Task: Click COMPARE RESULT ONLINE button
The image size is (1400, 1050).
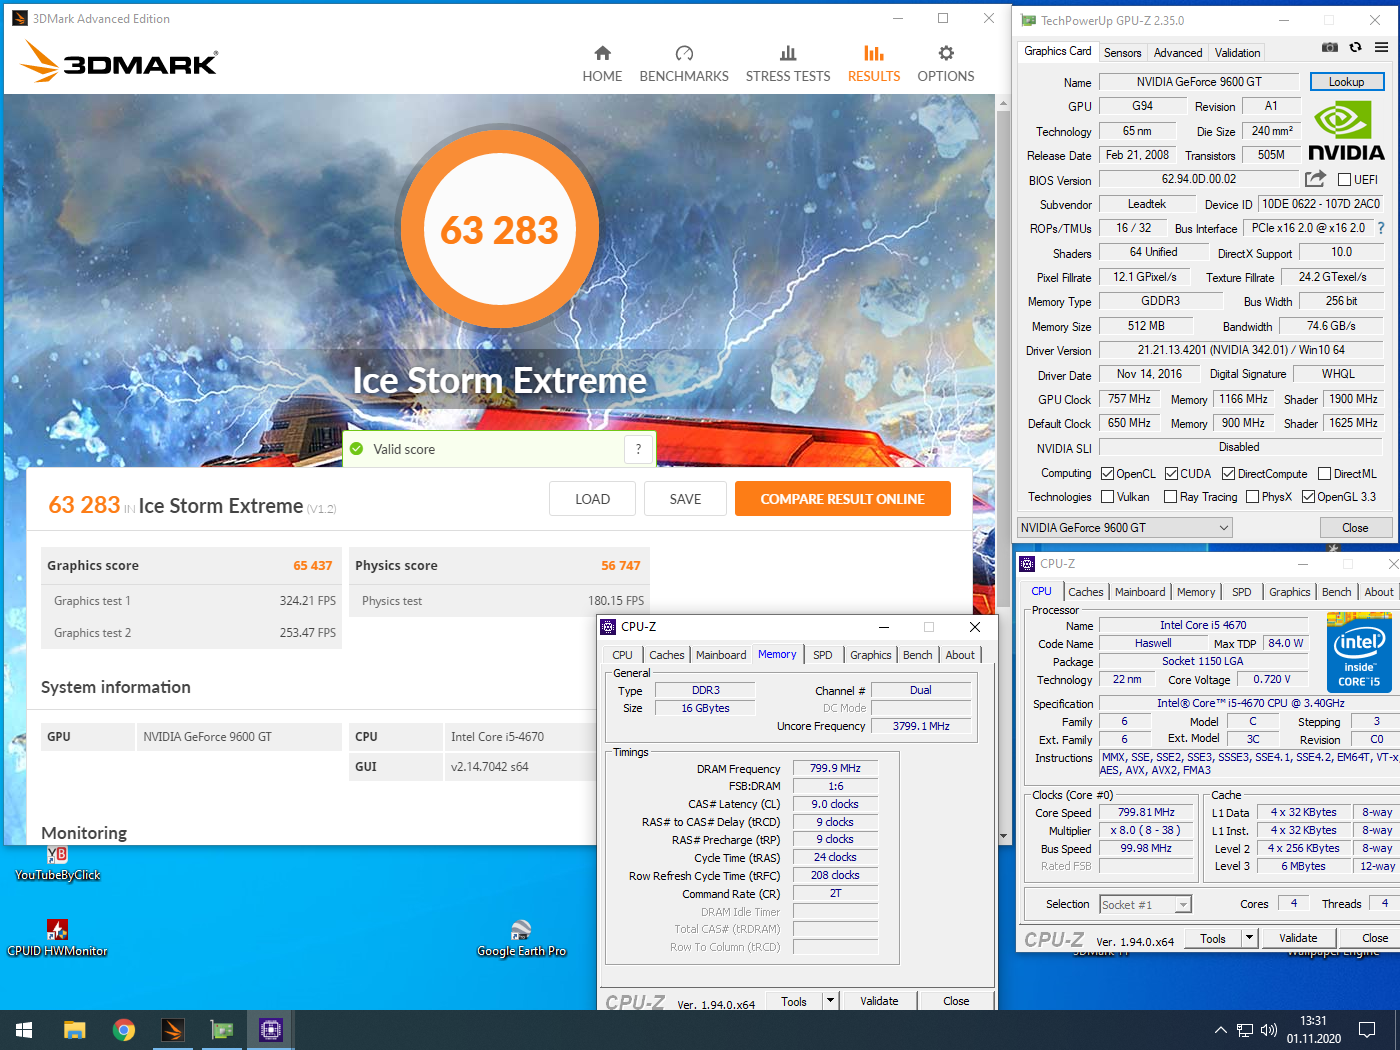Action: (842, 499)
